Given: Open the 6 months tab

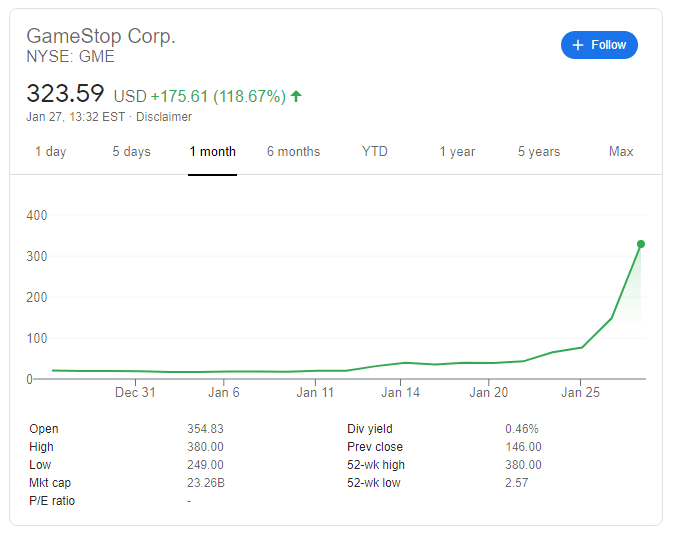Looking at the screenshot, I should coord(293,152).
